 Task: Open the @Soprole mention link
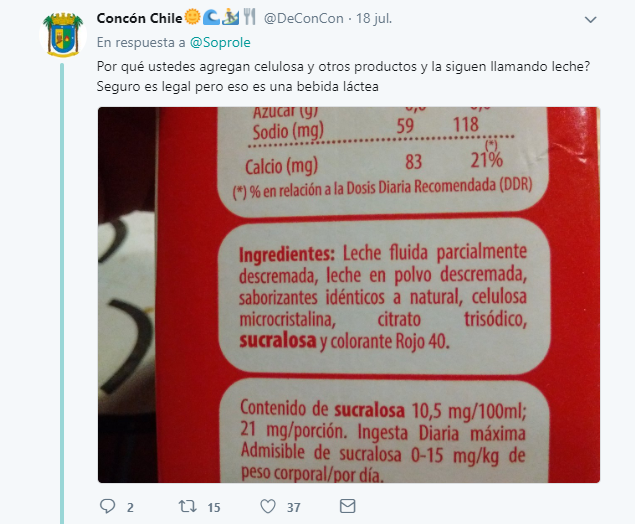click(220, 43)
